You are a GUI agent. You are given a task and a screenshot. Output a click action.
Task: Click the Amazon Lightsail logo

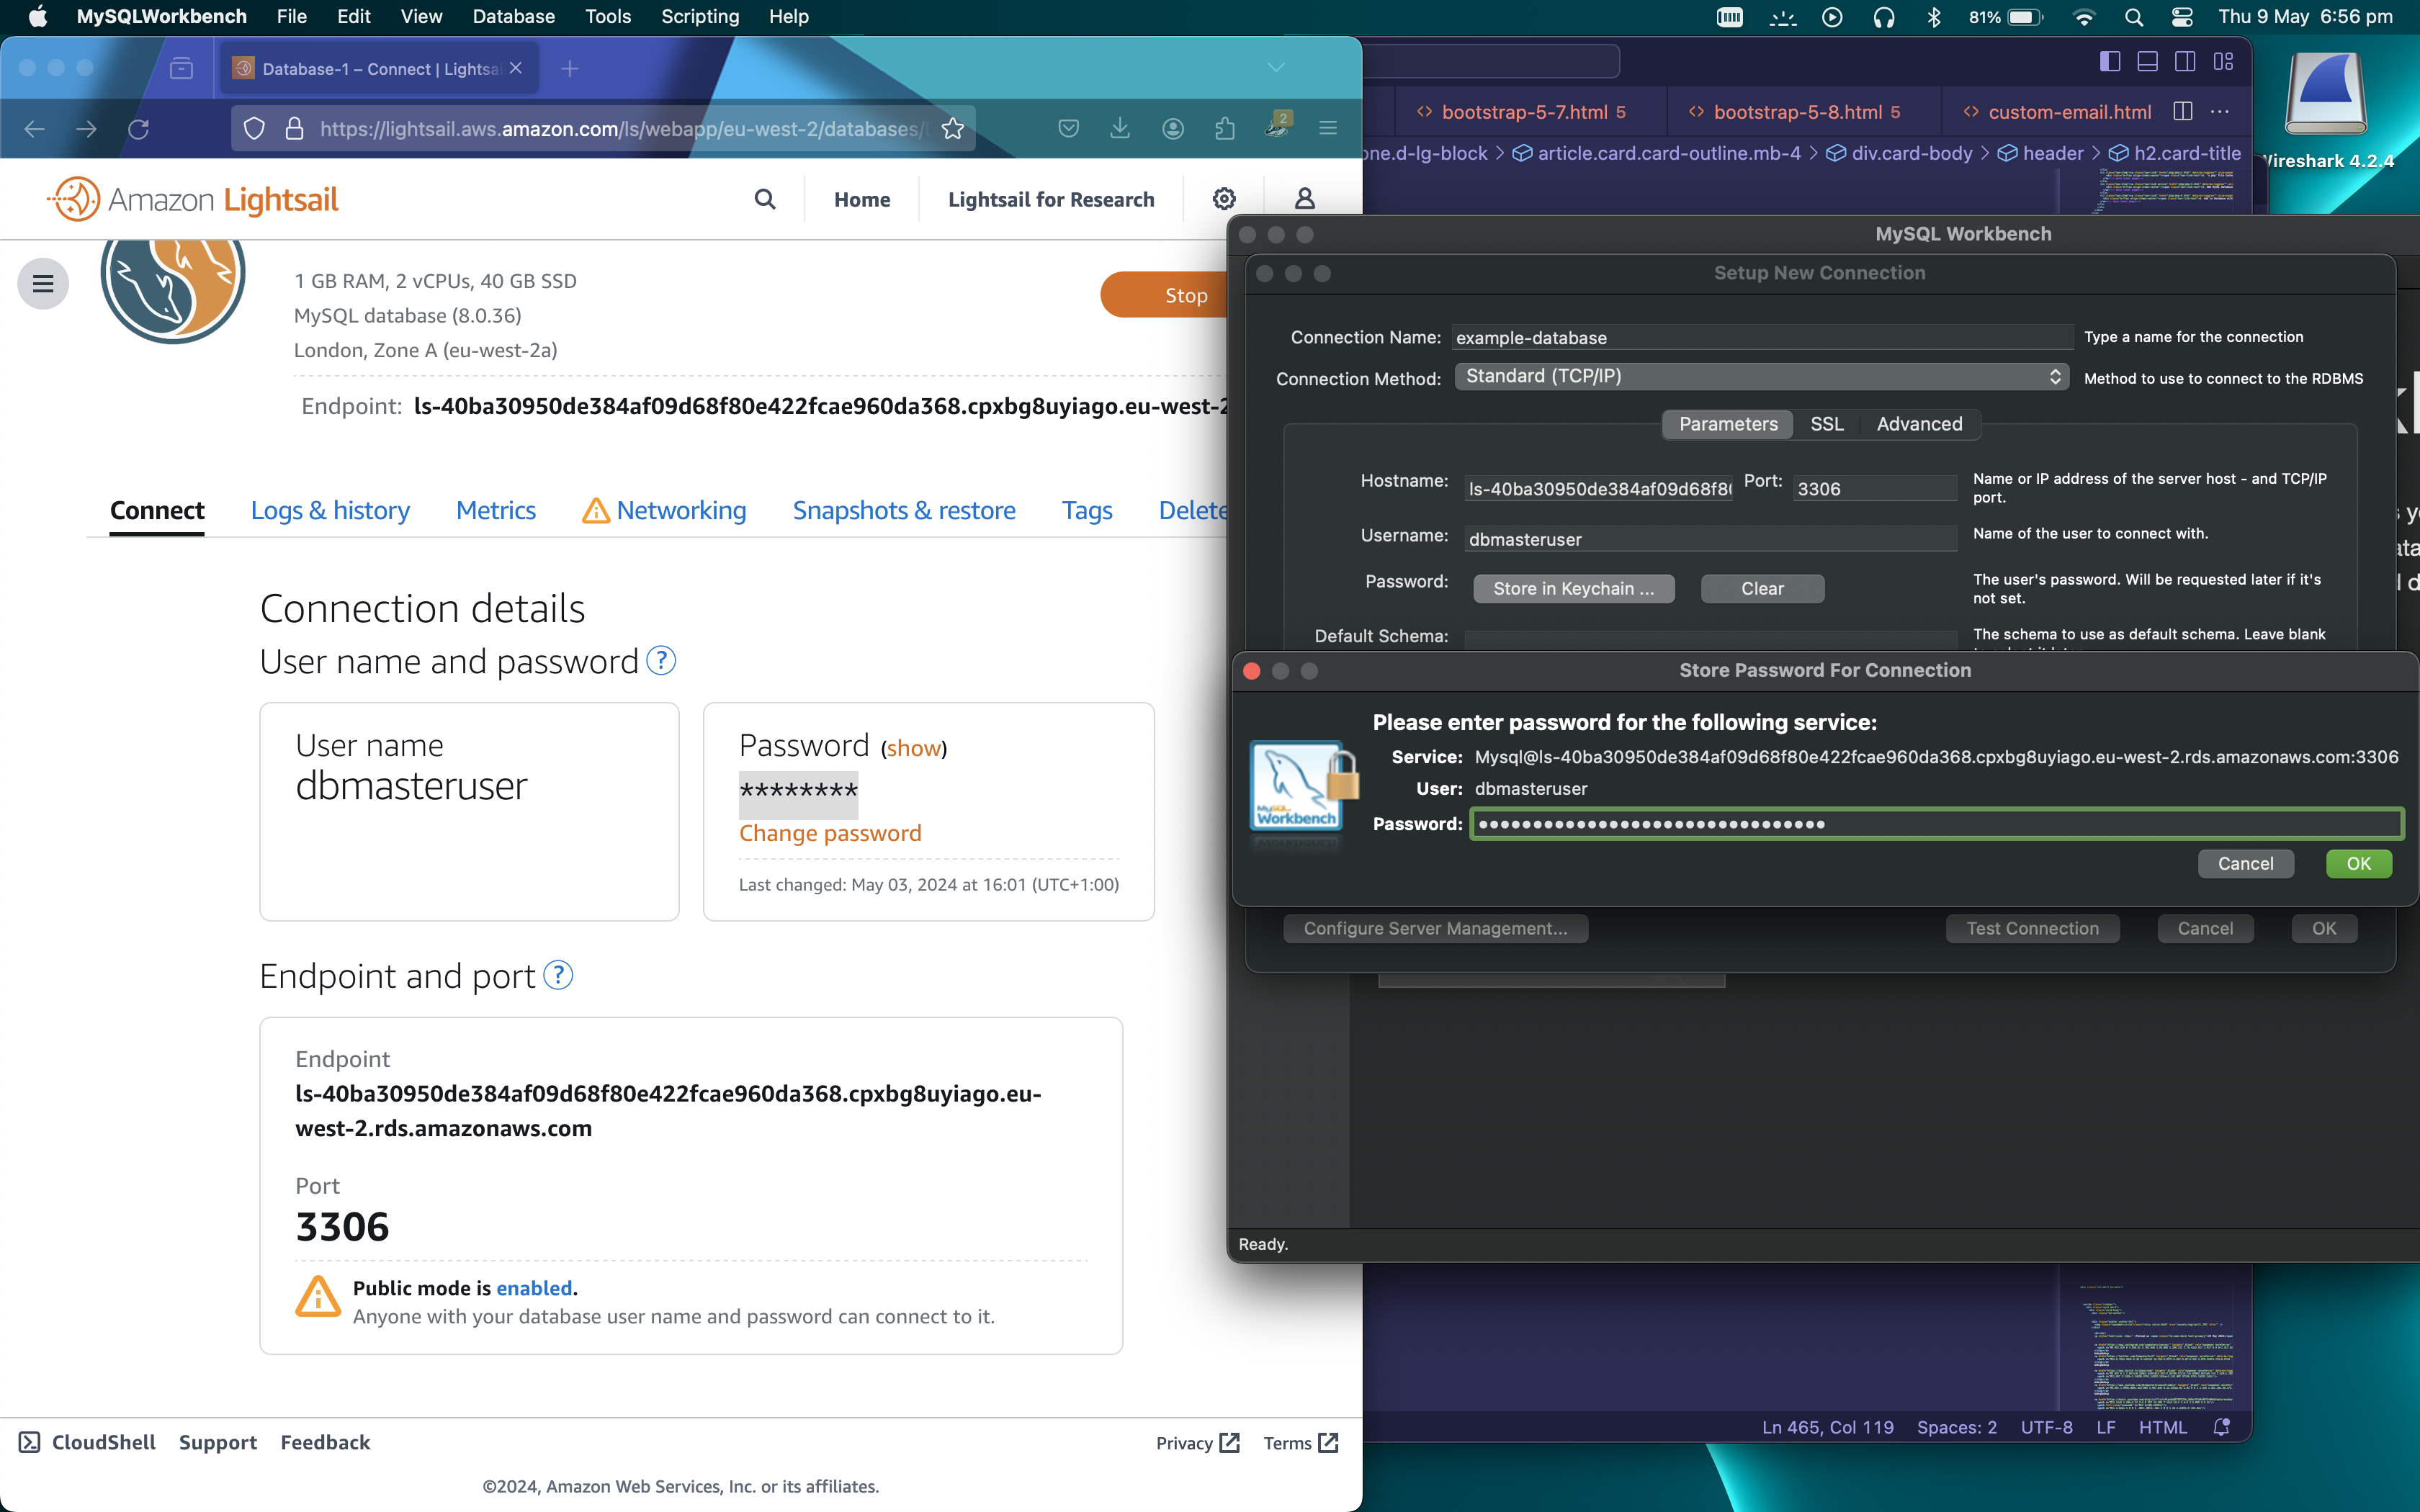(192, 199)
